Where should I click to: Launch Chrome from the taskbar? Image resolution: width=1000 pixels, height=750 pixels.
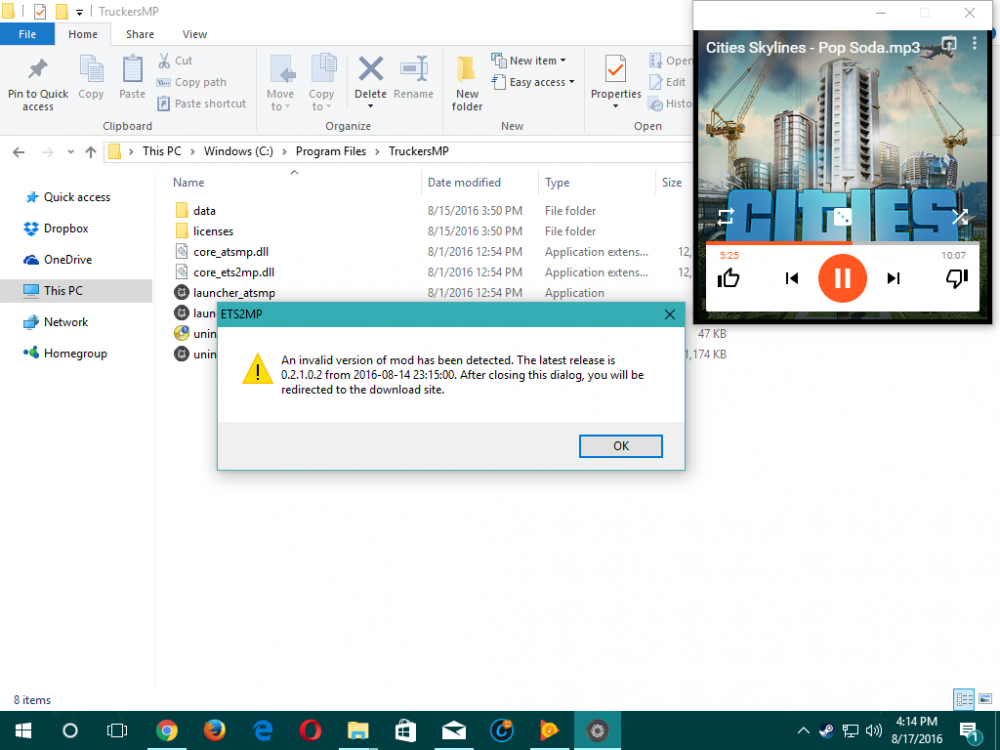click(167, 730)
